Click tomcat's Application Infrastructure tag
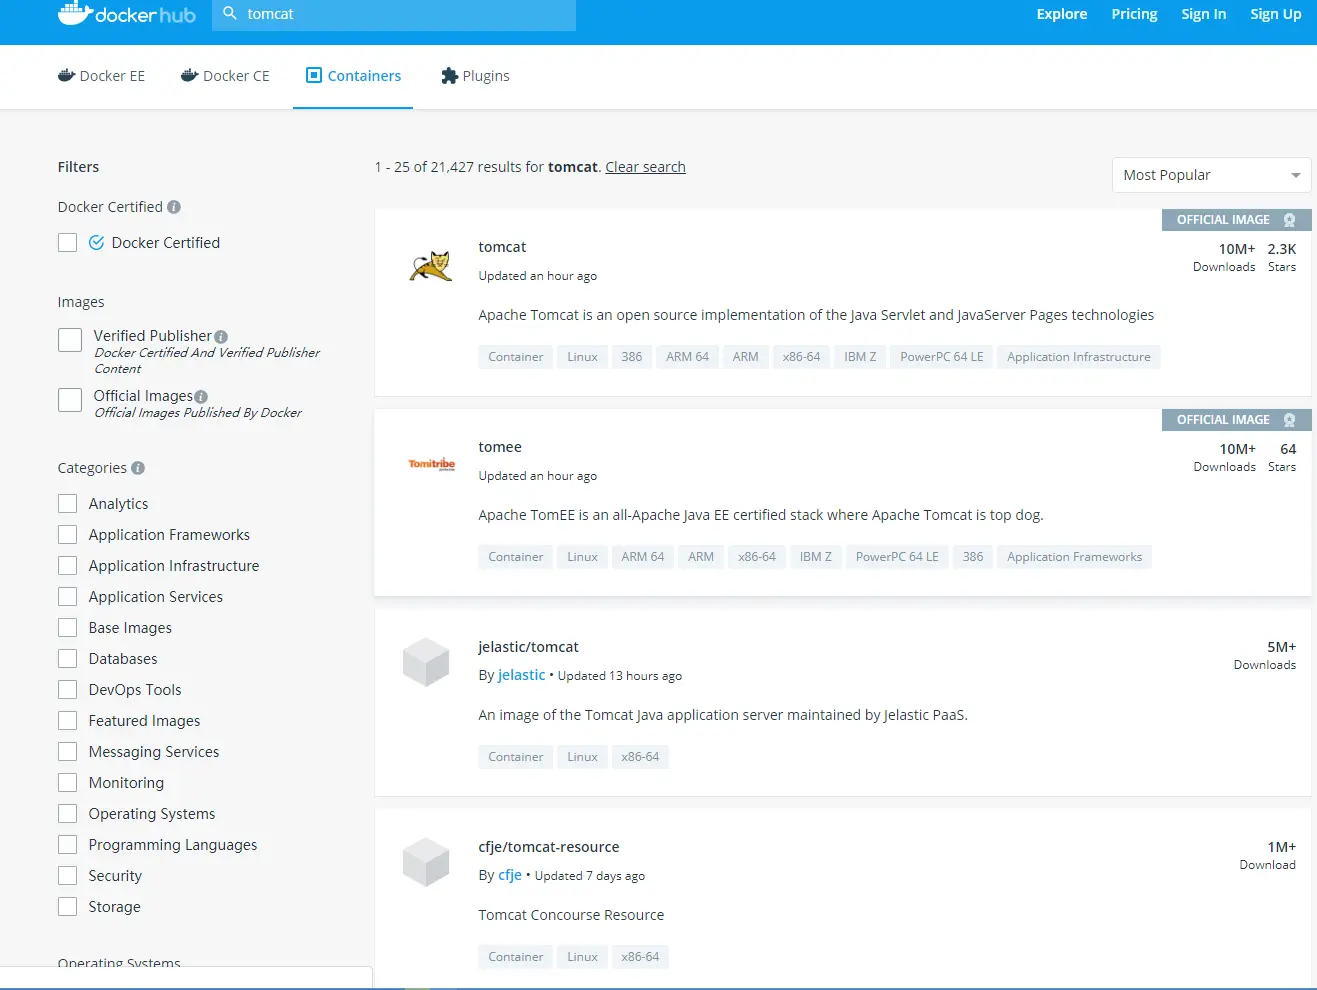Image resolution: width=1317 pixels, height=990 pixels. [x=1079, y=357]
